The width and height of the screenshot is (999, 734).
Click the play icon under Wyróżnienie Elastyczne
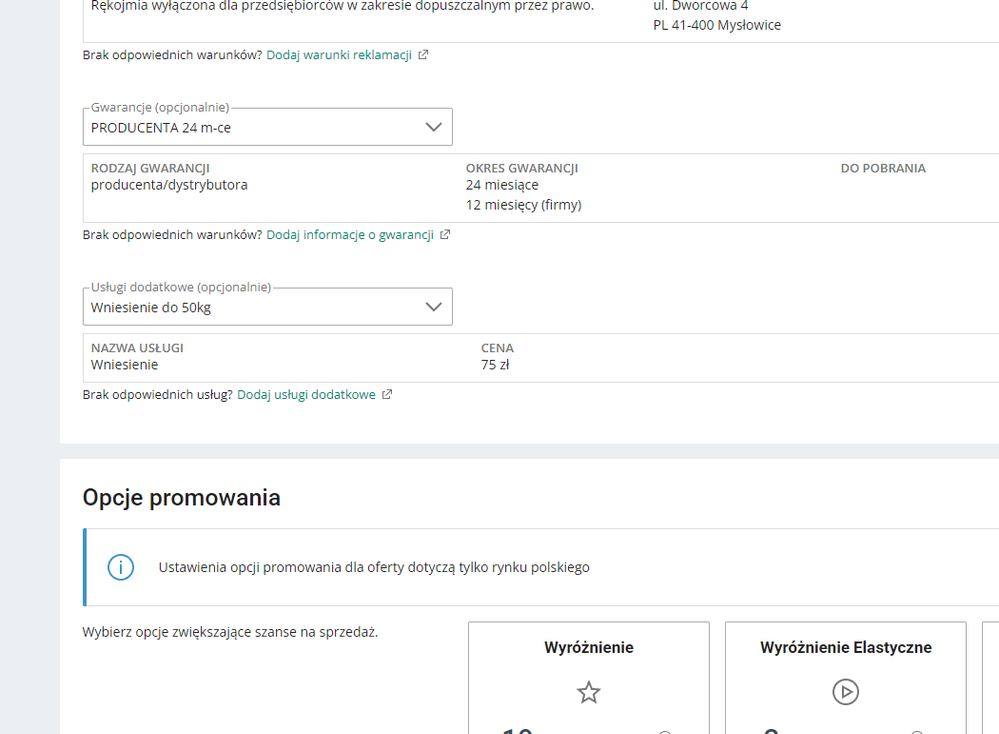[x=846, y=692]
